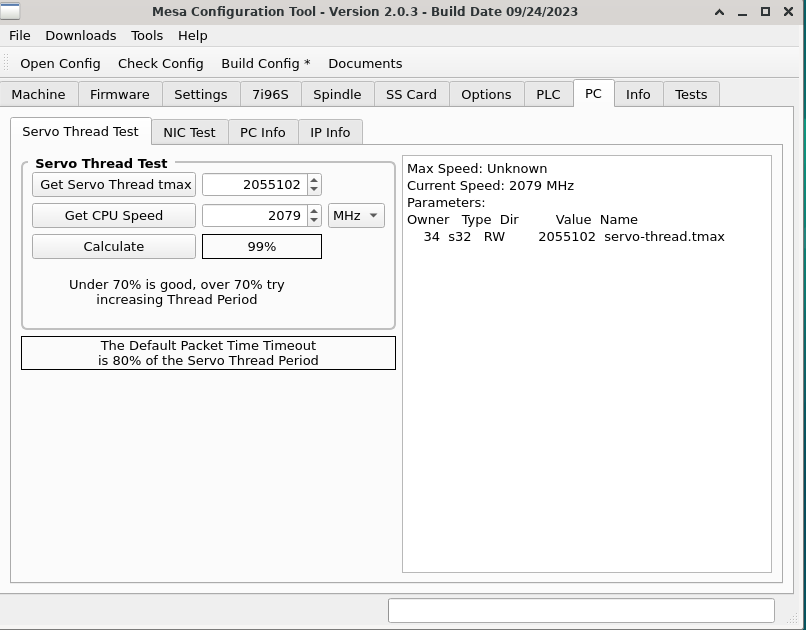The width and height of the screenshot is (806, 630).
Task: Open the File menu
Action: pos(20,35)
